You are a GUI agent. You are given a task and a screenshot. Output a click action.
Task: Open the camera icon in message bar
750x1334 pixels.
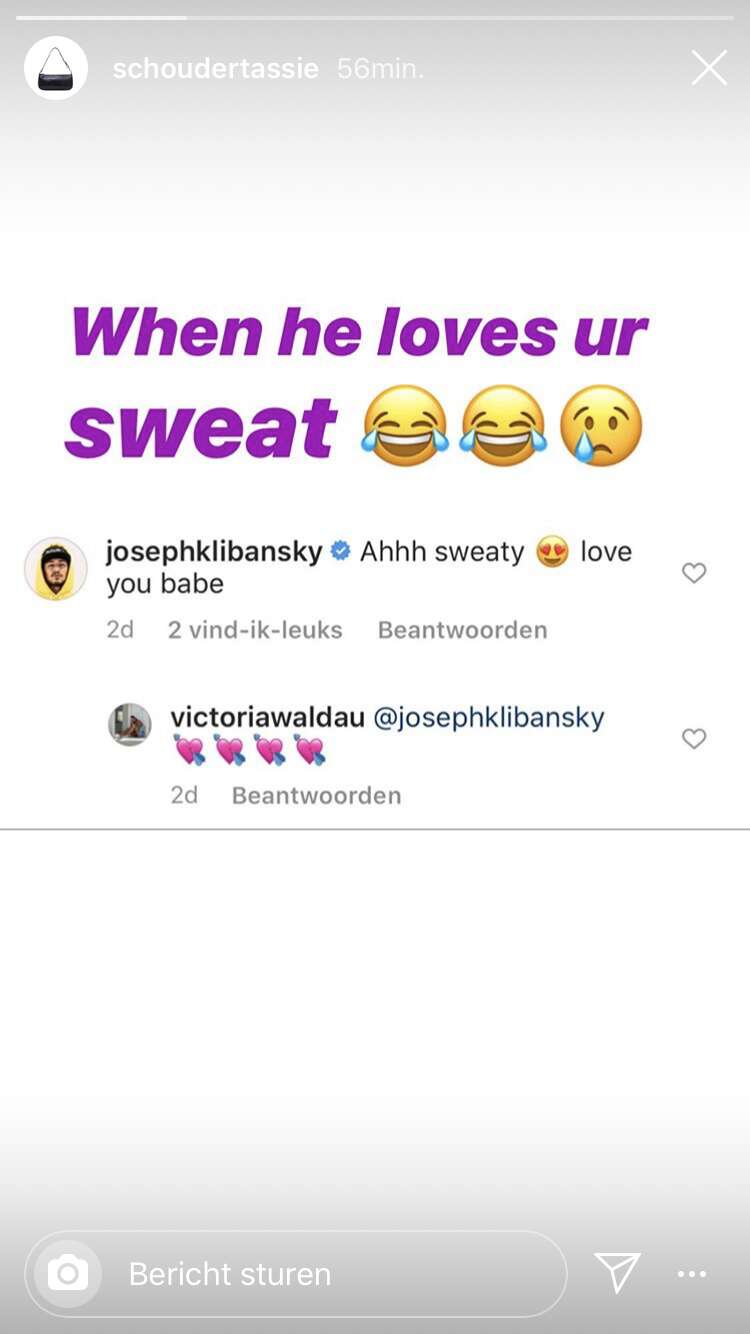click(68, 1273)
